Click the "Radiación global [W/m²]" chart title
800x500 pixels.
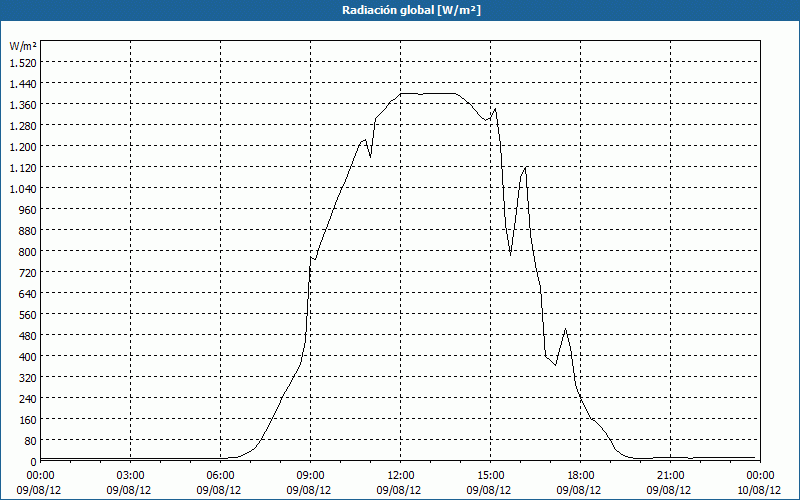click(411, 10)
